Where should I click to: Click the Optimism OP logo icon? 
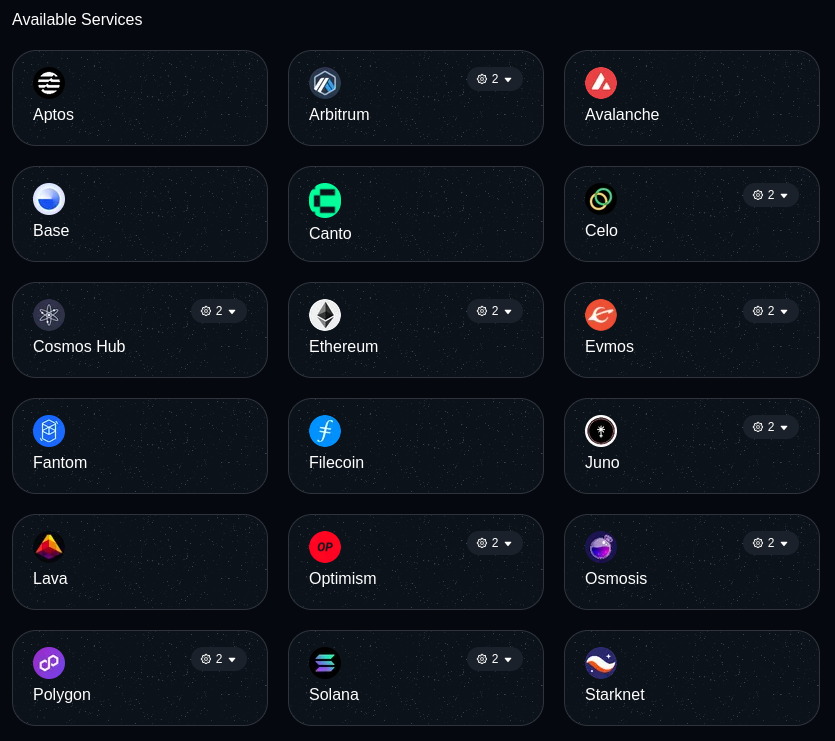tap(325, 547)
